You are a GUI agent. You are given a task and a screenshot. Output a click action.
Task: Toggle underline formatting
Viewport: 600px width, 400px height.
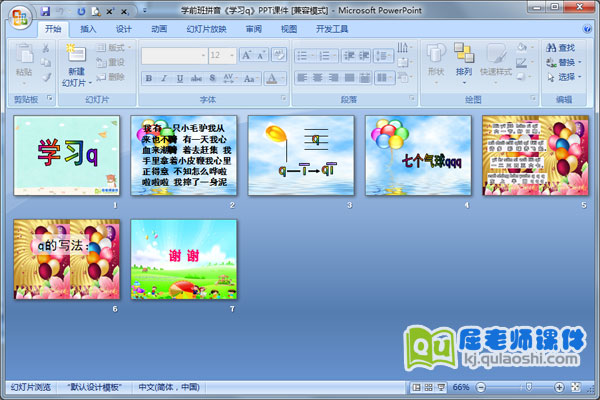point(179,78)
